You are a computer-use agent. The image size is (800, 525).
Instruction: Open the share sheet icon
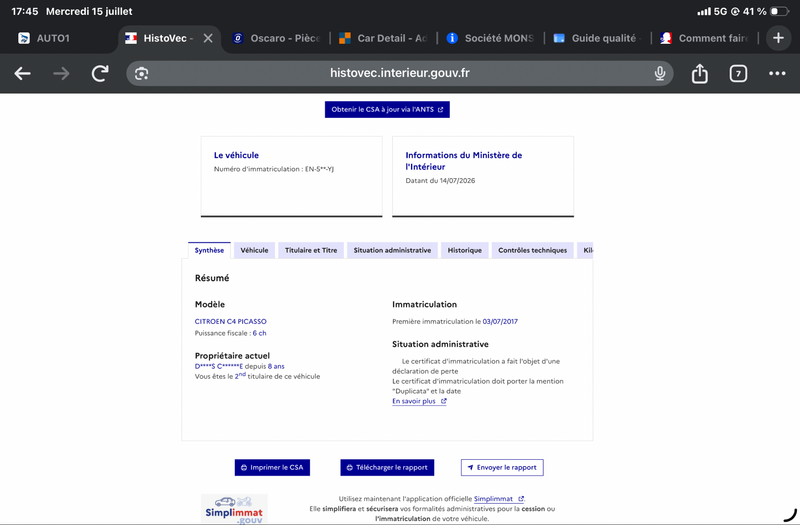point(699,73)
